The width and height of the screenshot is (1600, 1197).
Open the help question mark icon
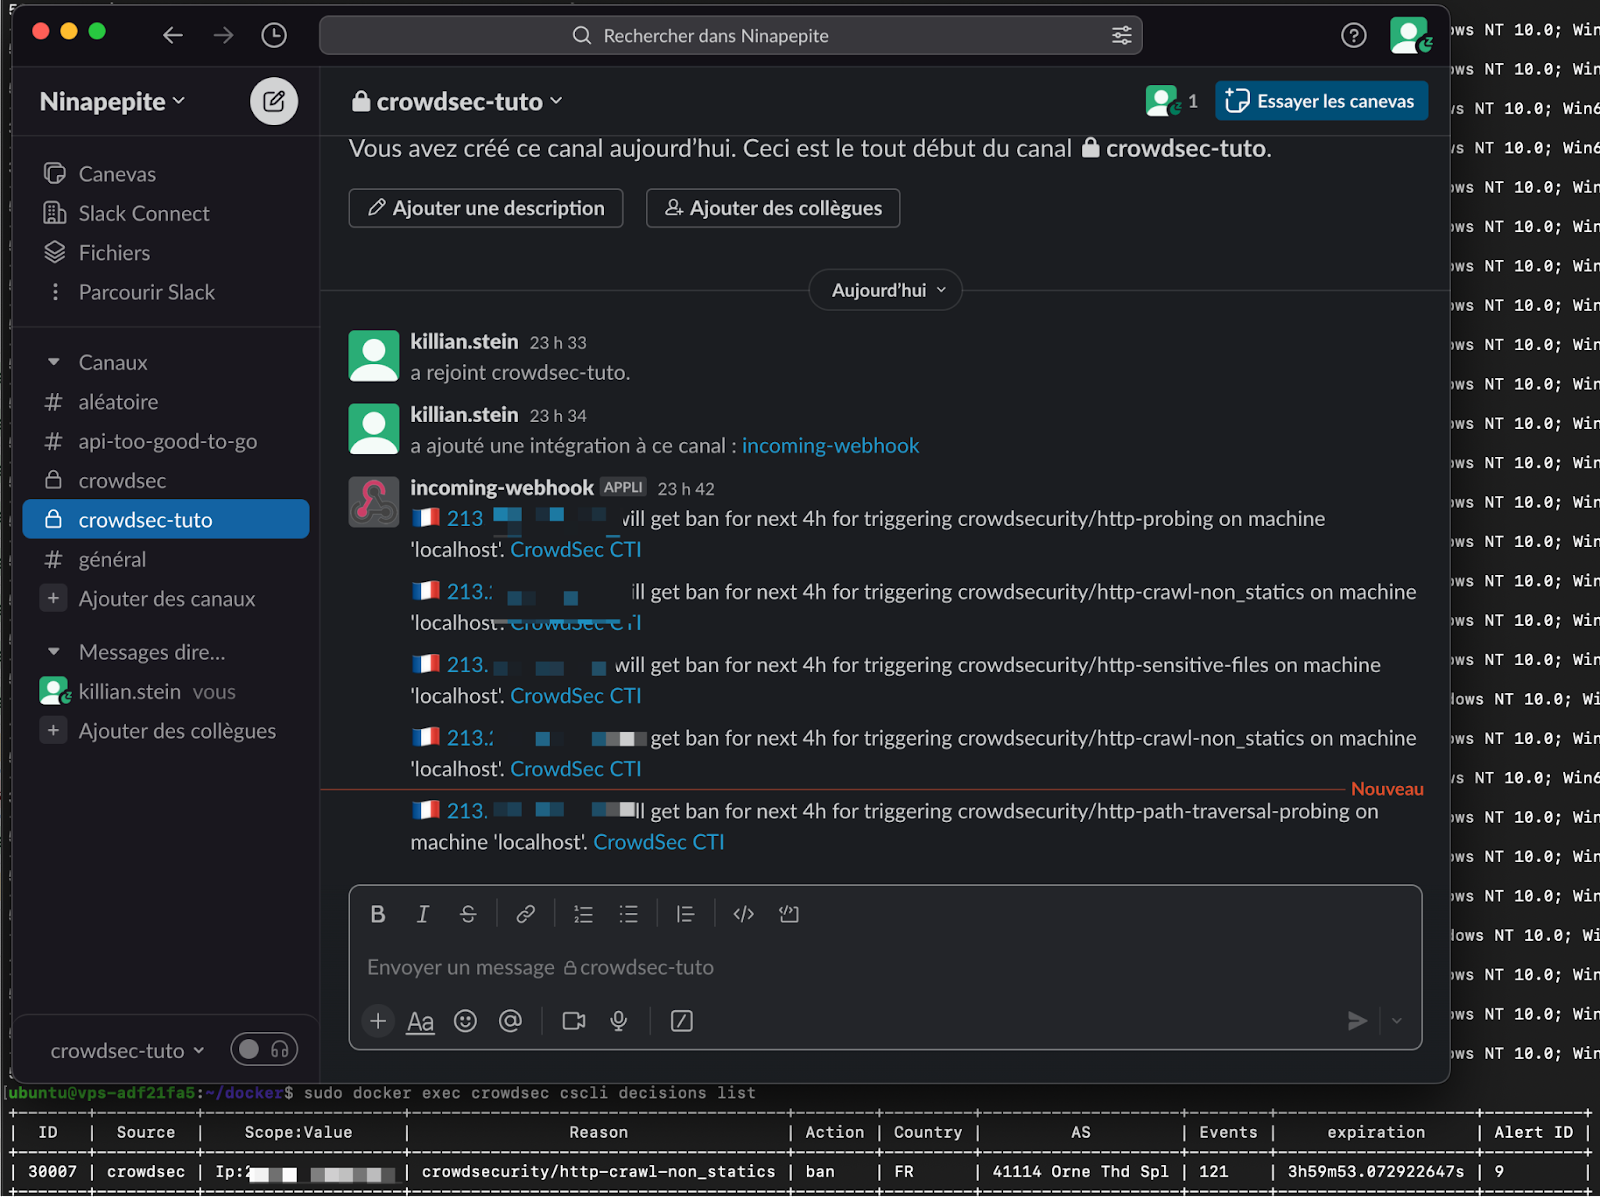pyautogui.click(x=1353, y=36)
